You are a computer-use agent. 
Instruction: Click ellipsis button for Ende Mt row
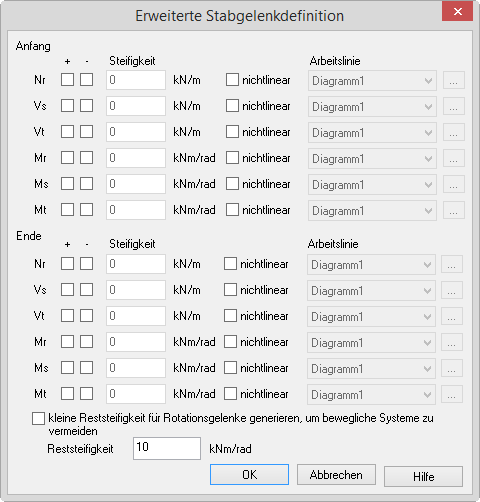pos(452,394)
